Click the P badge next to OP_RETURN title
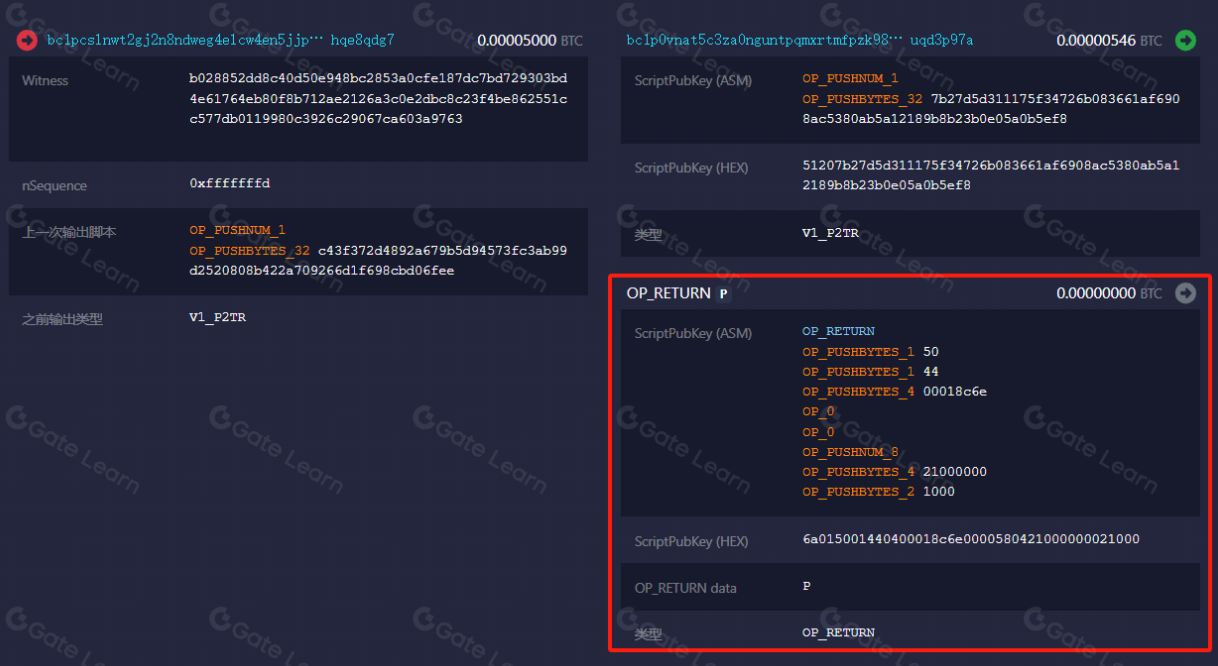Viewport: 1218px width, 666px height. pyautogui.click(x=723, y=294)
